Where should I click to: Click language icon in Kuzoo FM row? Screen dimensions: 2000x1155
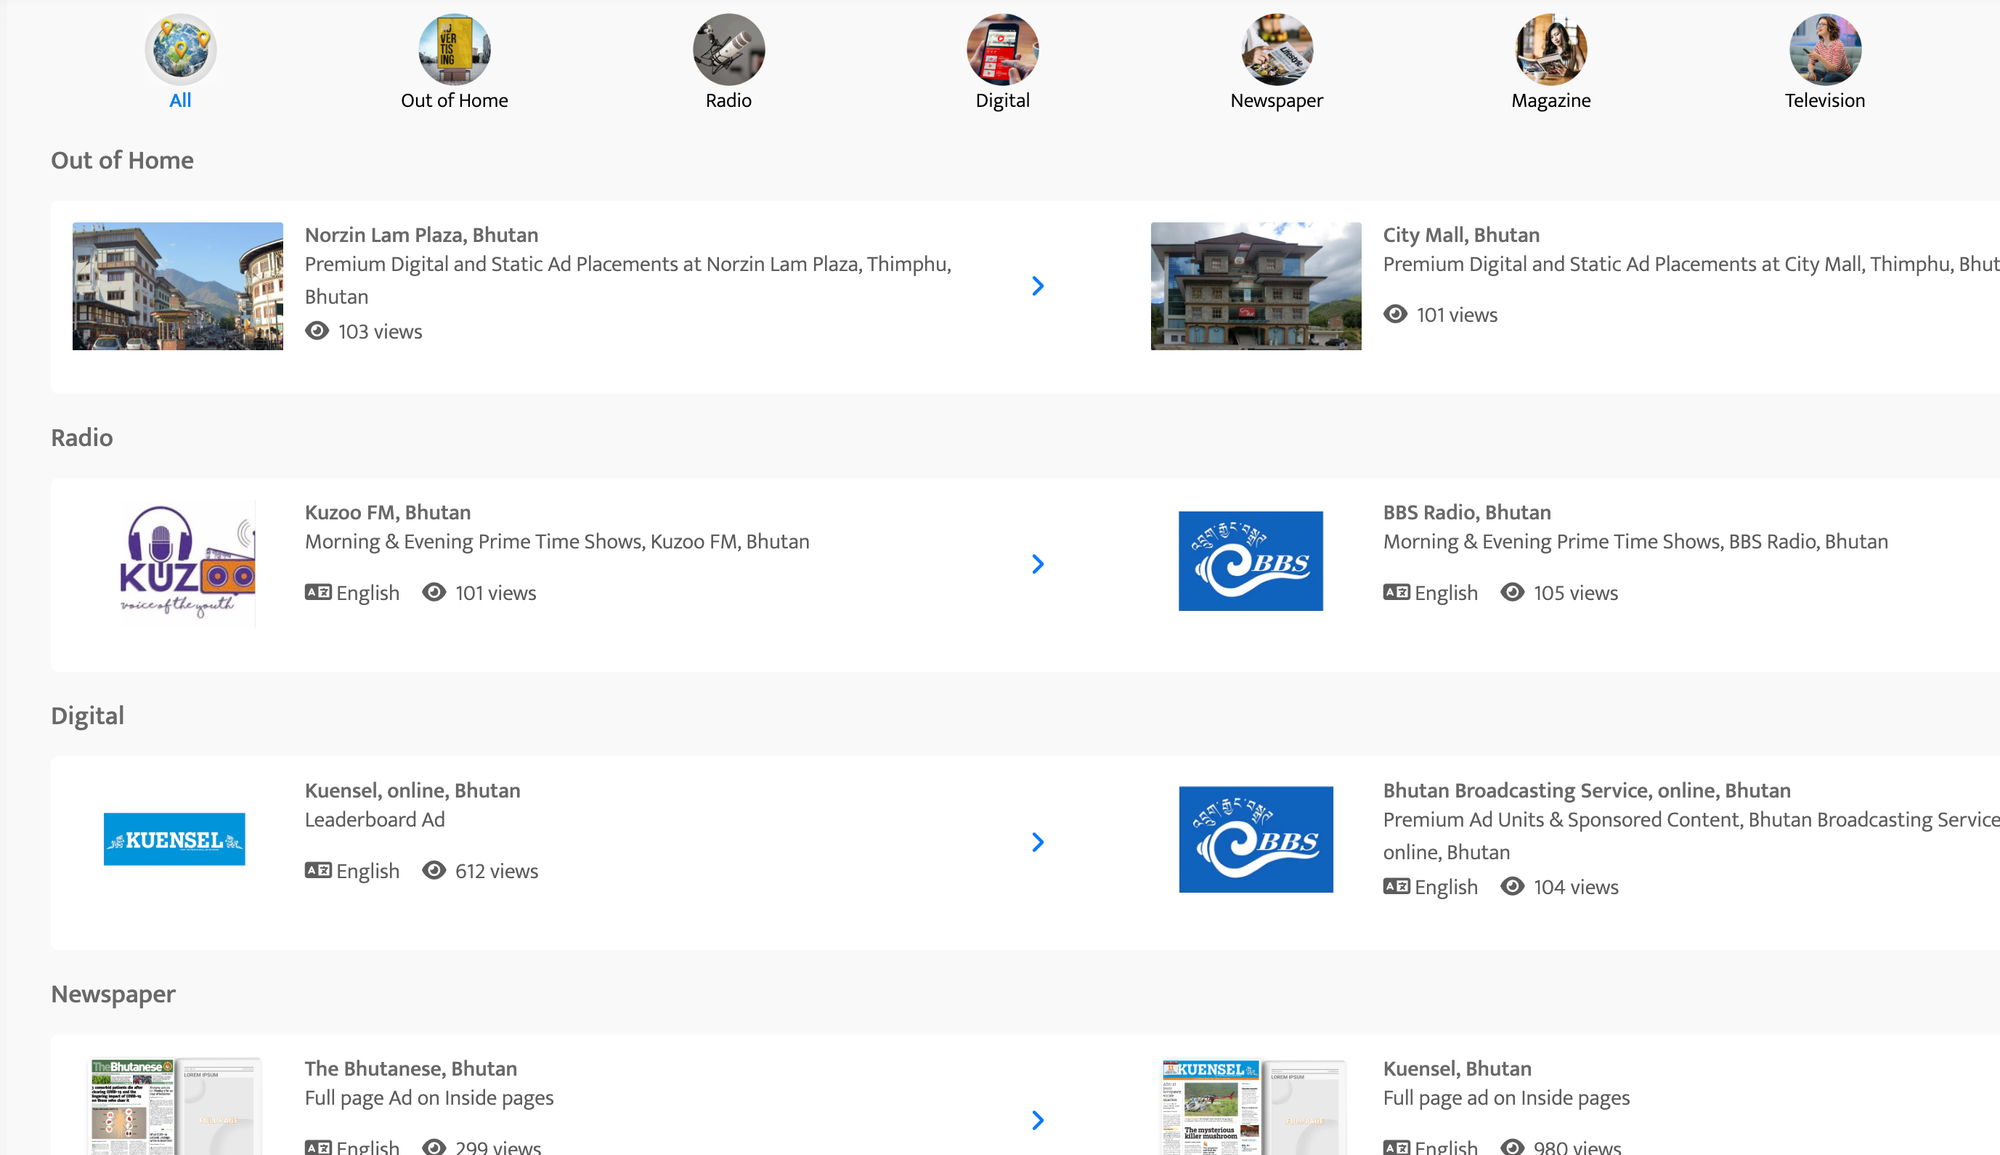click(318, 592)
